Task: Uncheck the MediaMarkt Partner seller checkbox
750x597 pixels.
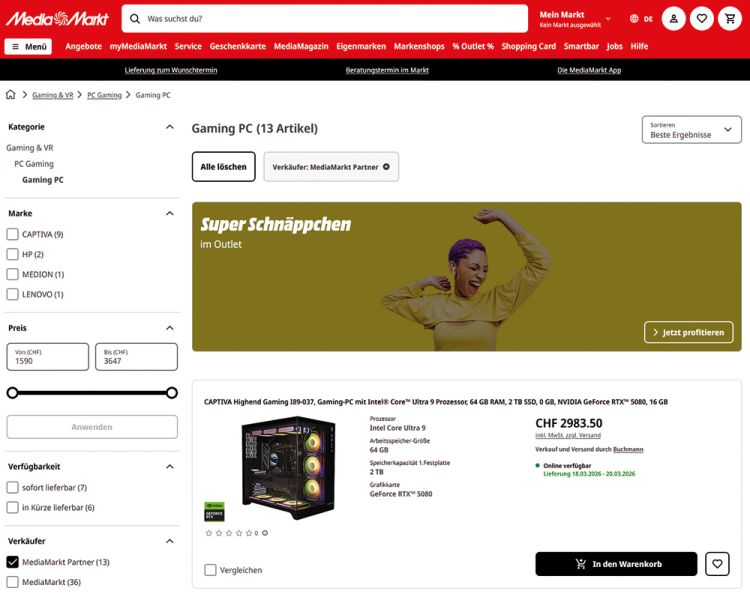Action: click(x=12, y=562)
